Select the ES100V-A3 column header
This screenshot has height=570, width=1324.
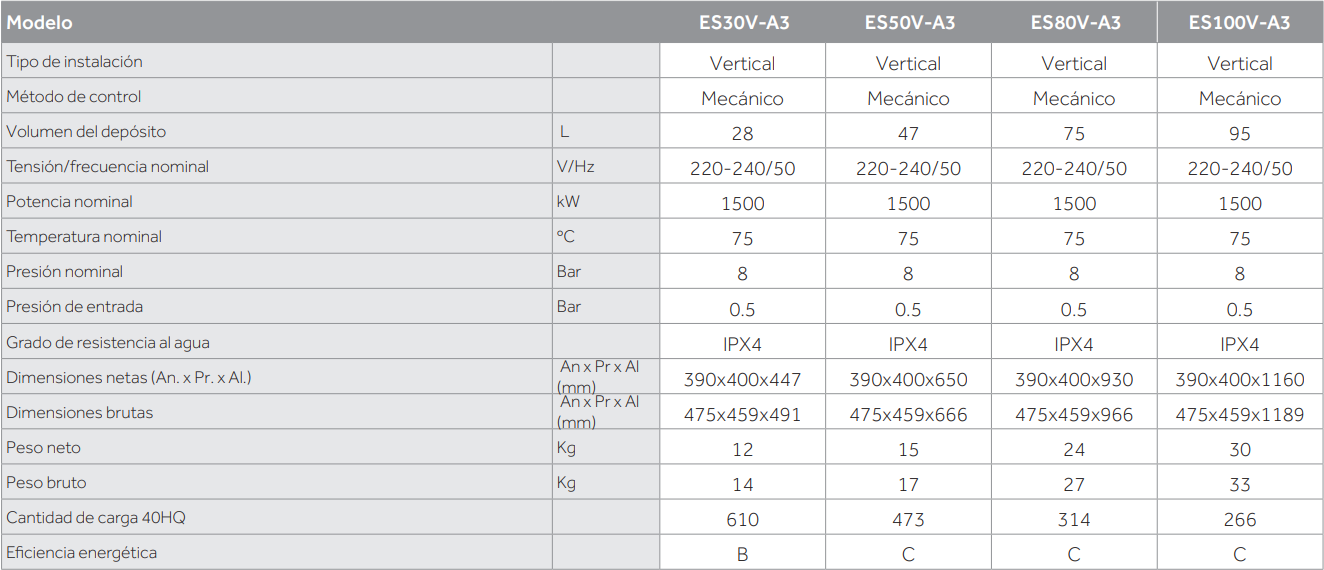point(1239,23)
